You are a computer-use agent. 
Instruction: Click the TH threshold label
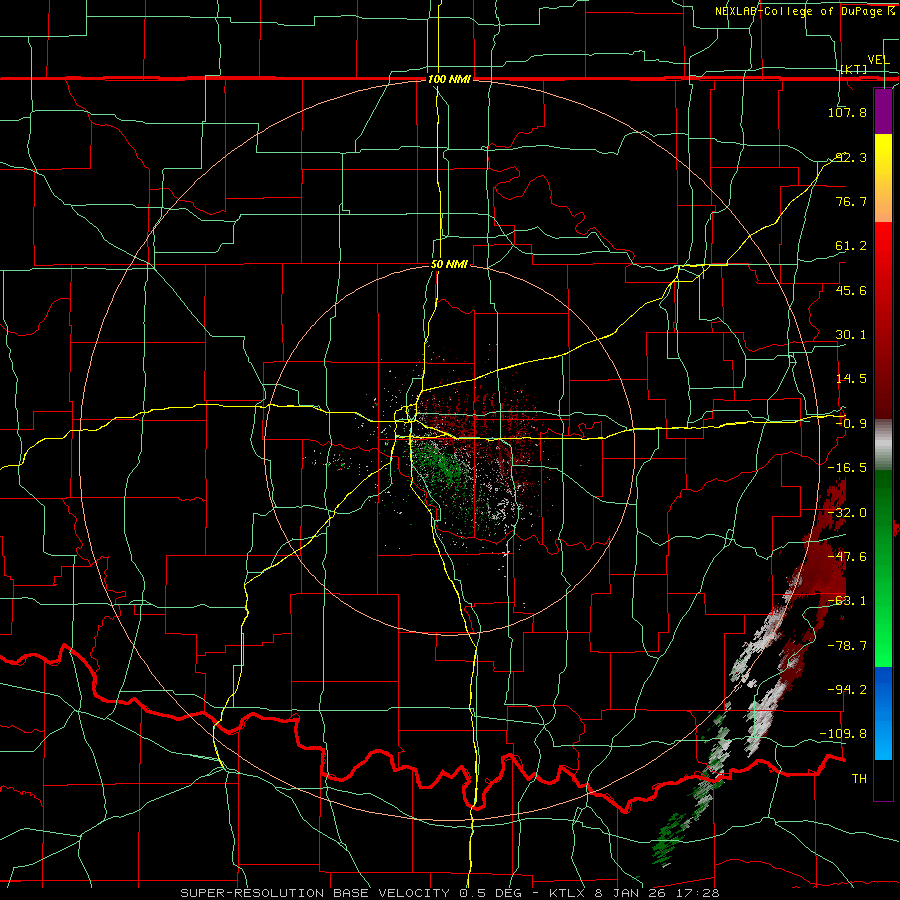[x=859, y=779]
